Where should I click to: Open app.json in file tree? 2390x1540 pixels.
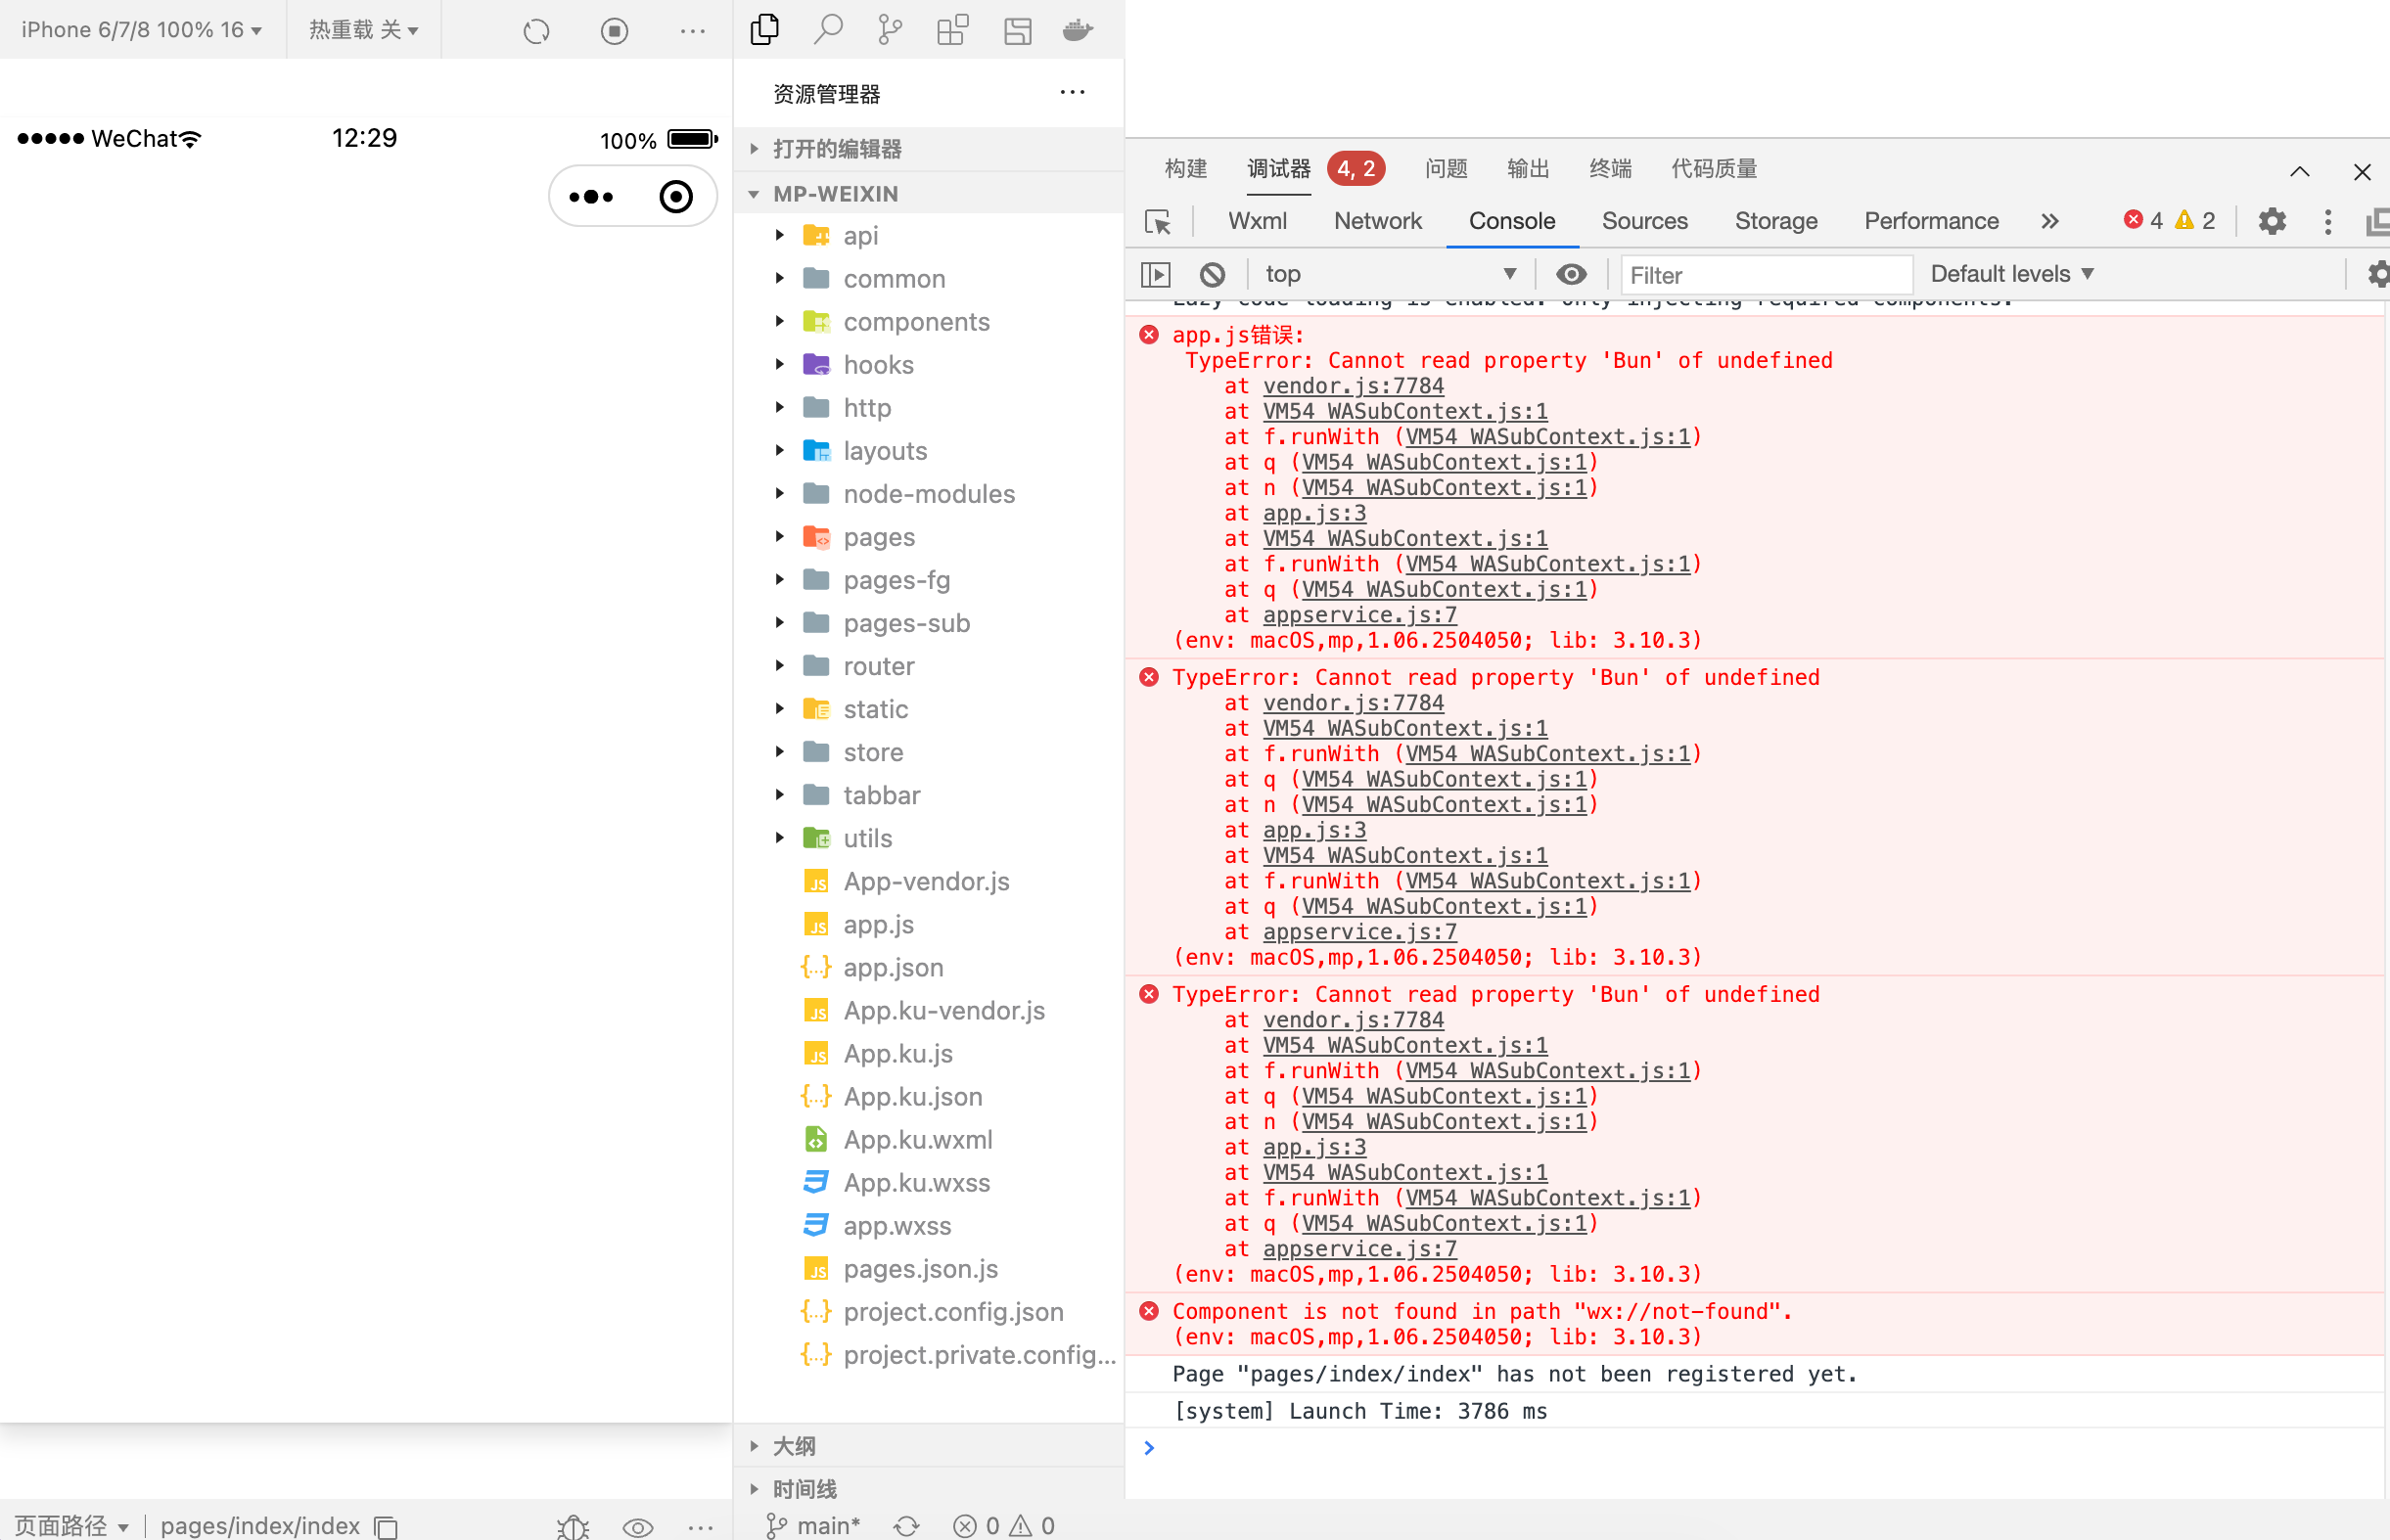click(892, 967)
